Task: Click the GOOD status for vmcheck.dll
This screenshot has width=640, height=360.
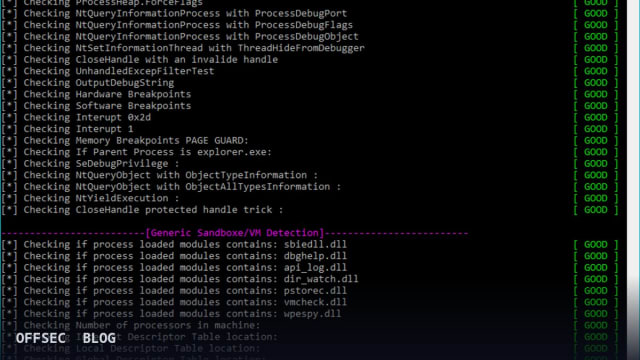Action: [x=596, y=302]
